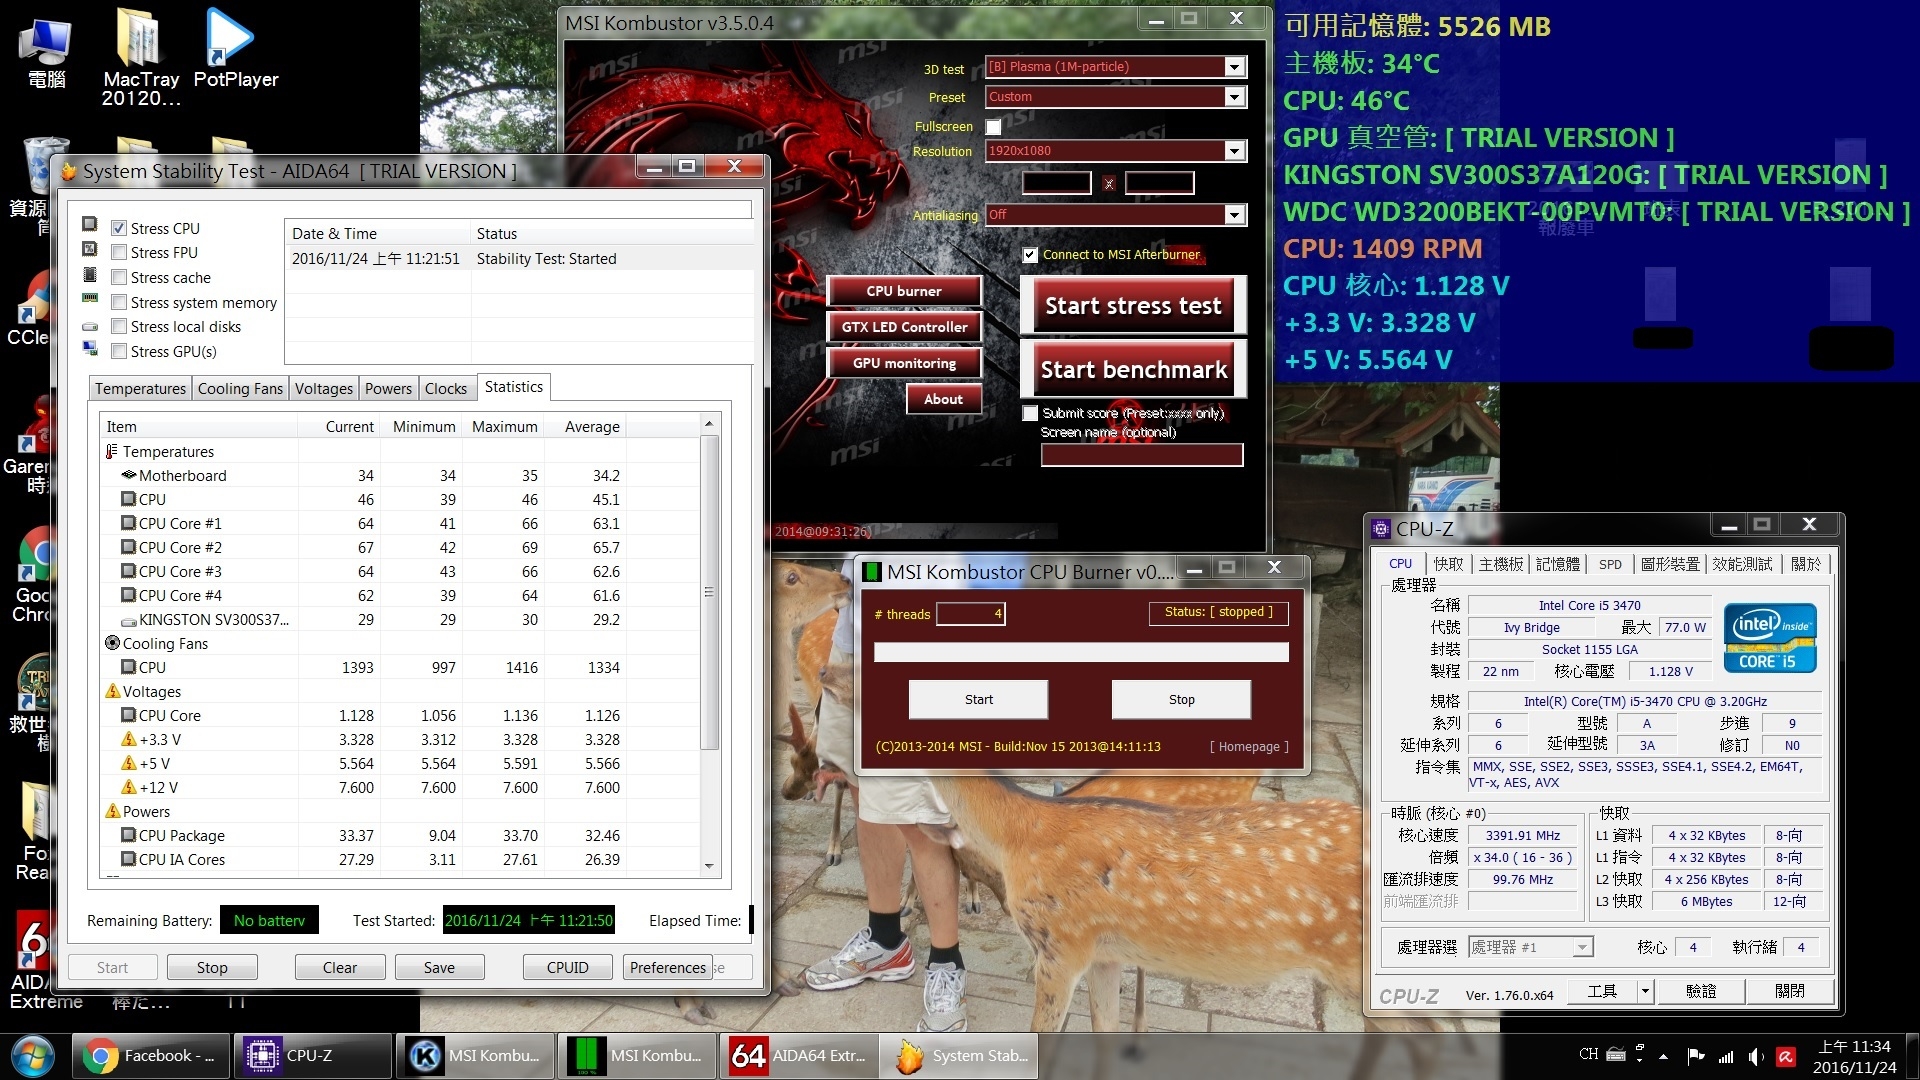Click CPU burner progress bar

(x=1081, y=653)
